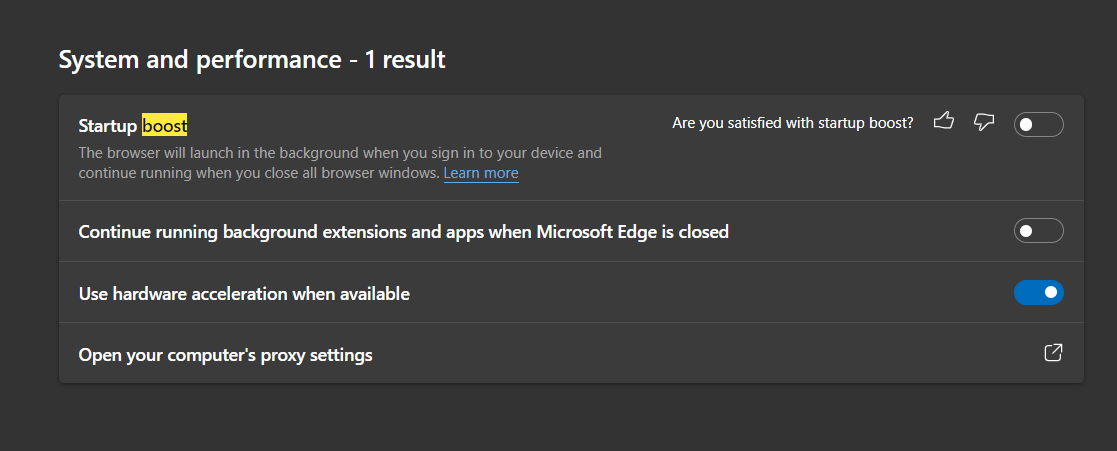The height and width of the screenshot is (451, 1117).
Task: Click the highlighted "boost" search match
Action: coord(165,125)
